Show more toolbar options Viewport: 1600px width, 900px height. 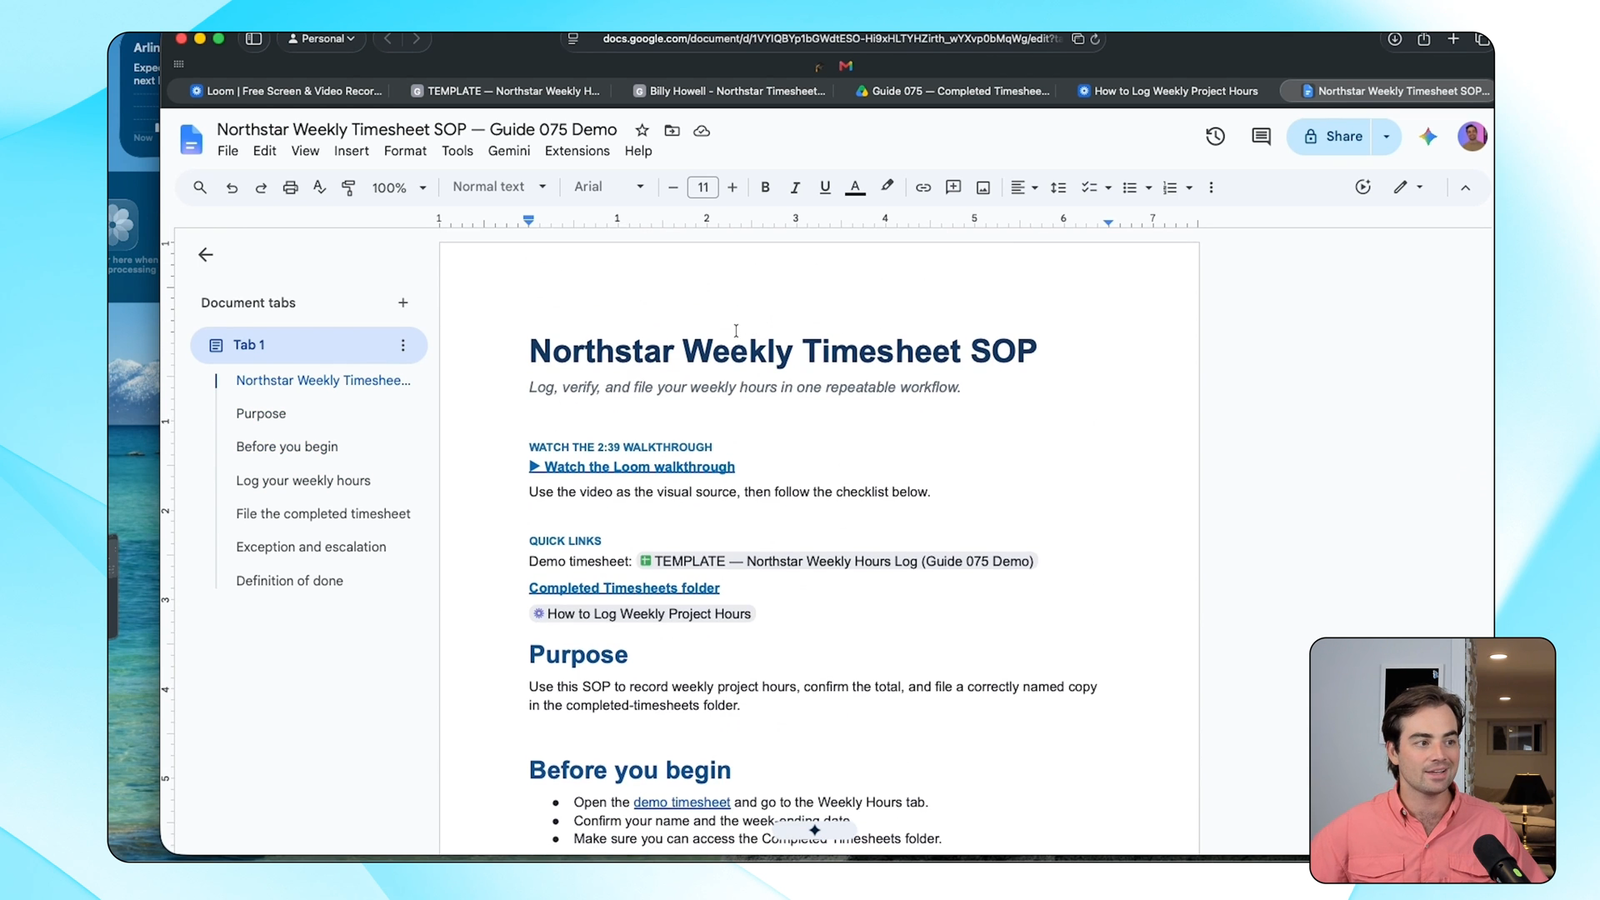(1211, 187)
